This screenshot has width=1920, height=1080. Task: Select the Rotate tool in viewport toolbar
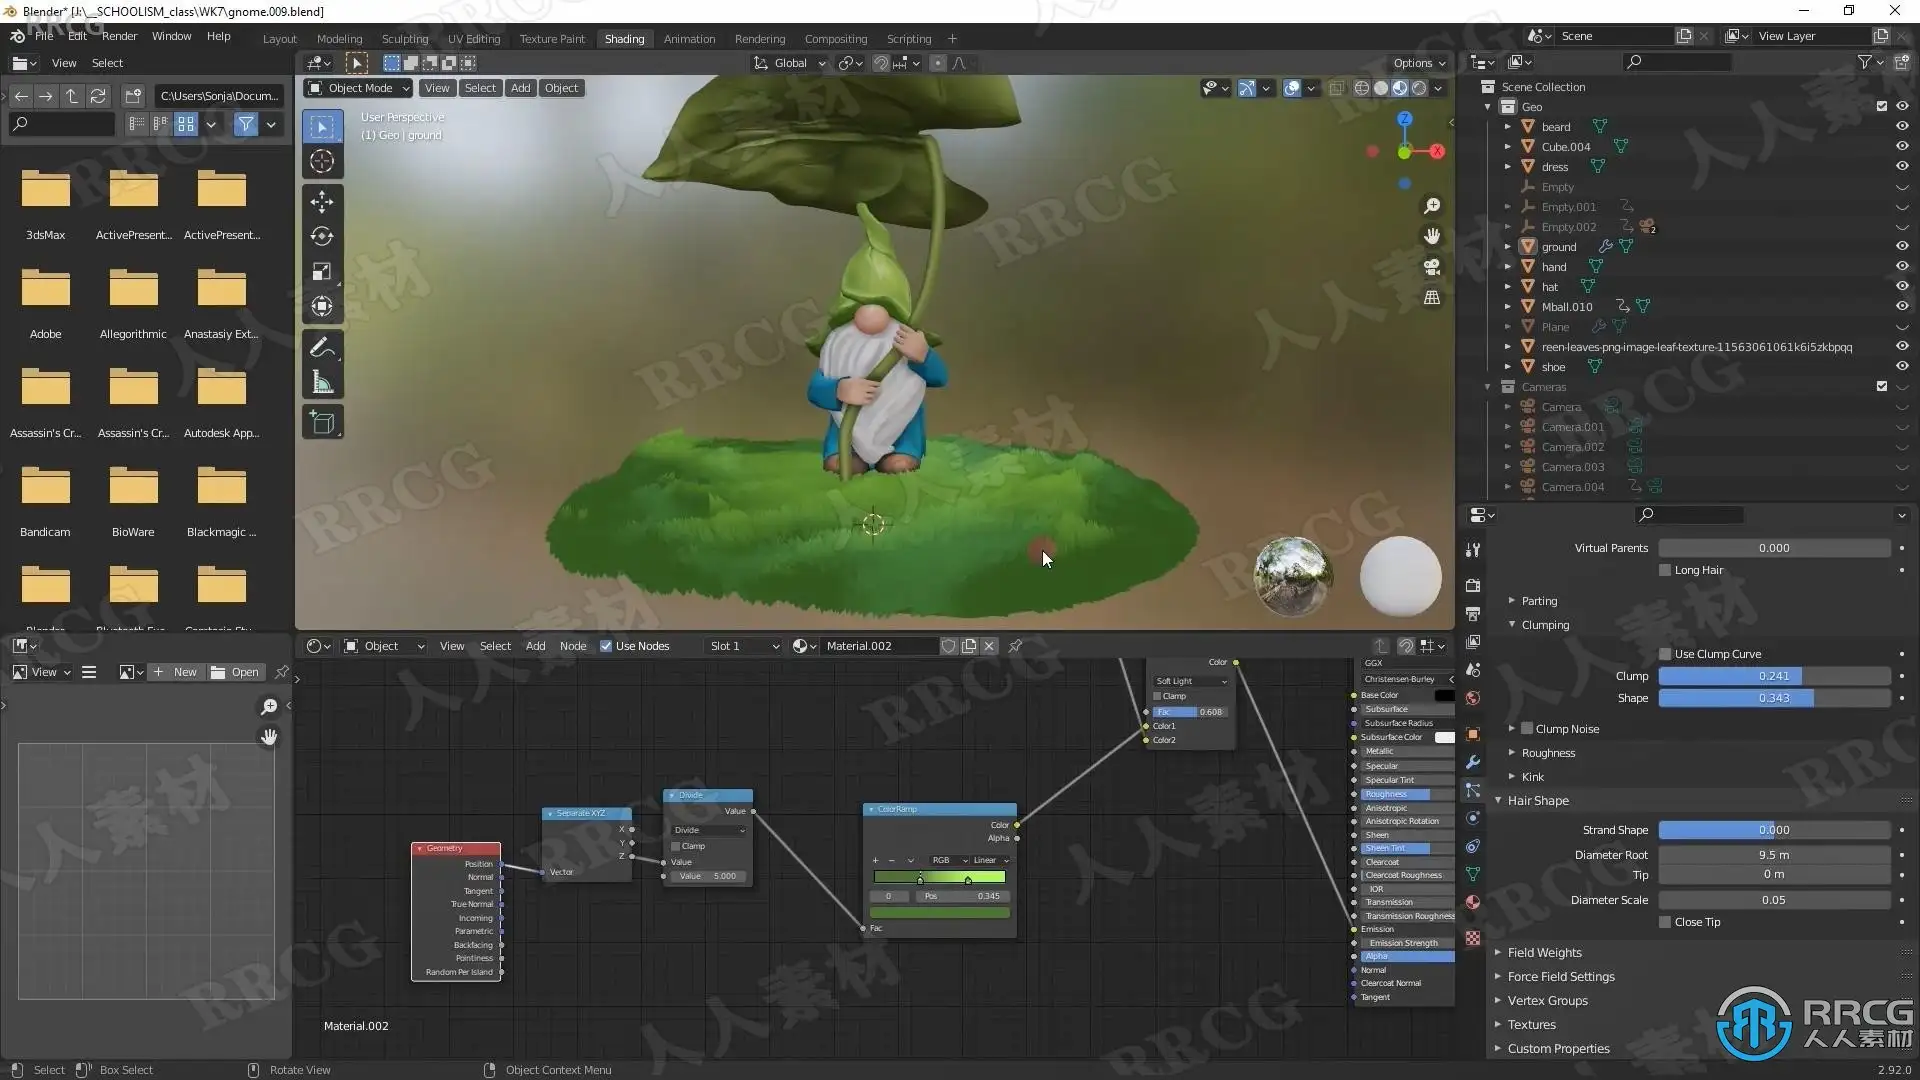click(322, 237)
